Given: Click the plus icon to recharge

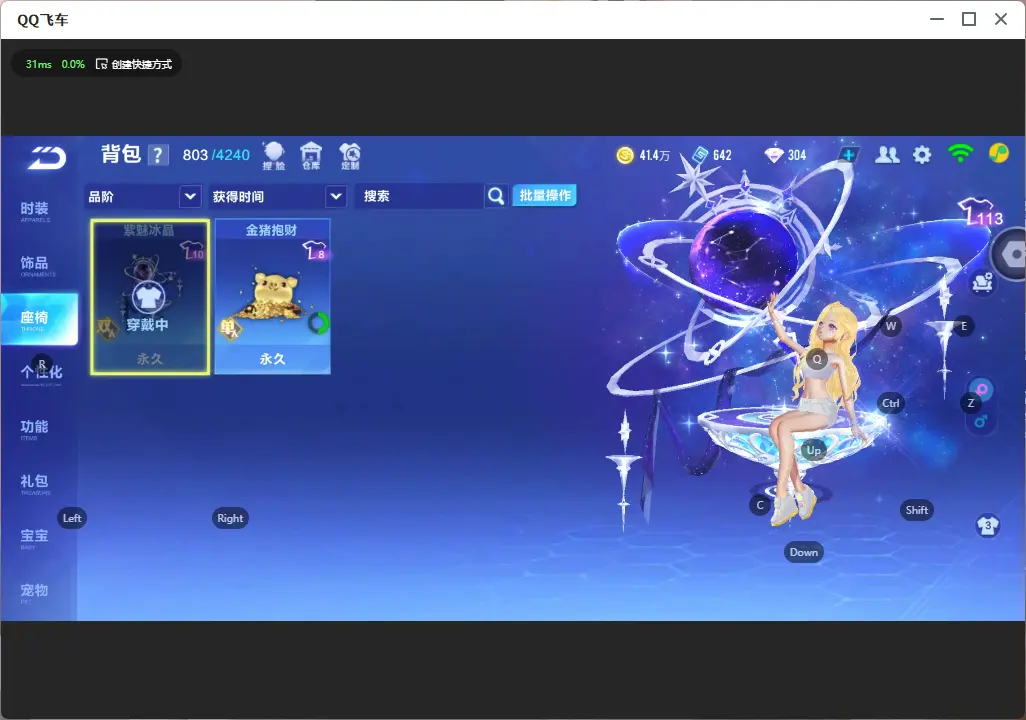Looking at the screenshot, I should point(849,155).
